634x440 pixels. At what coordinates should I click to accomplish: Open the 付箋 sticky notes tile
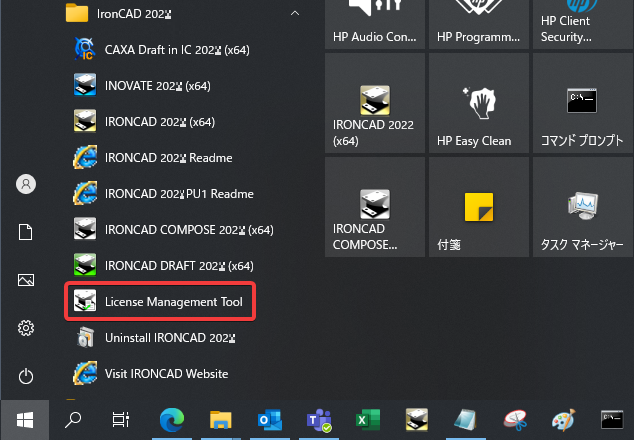(479, 207)
